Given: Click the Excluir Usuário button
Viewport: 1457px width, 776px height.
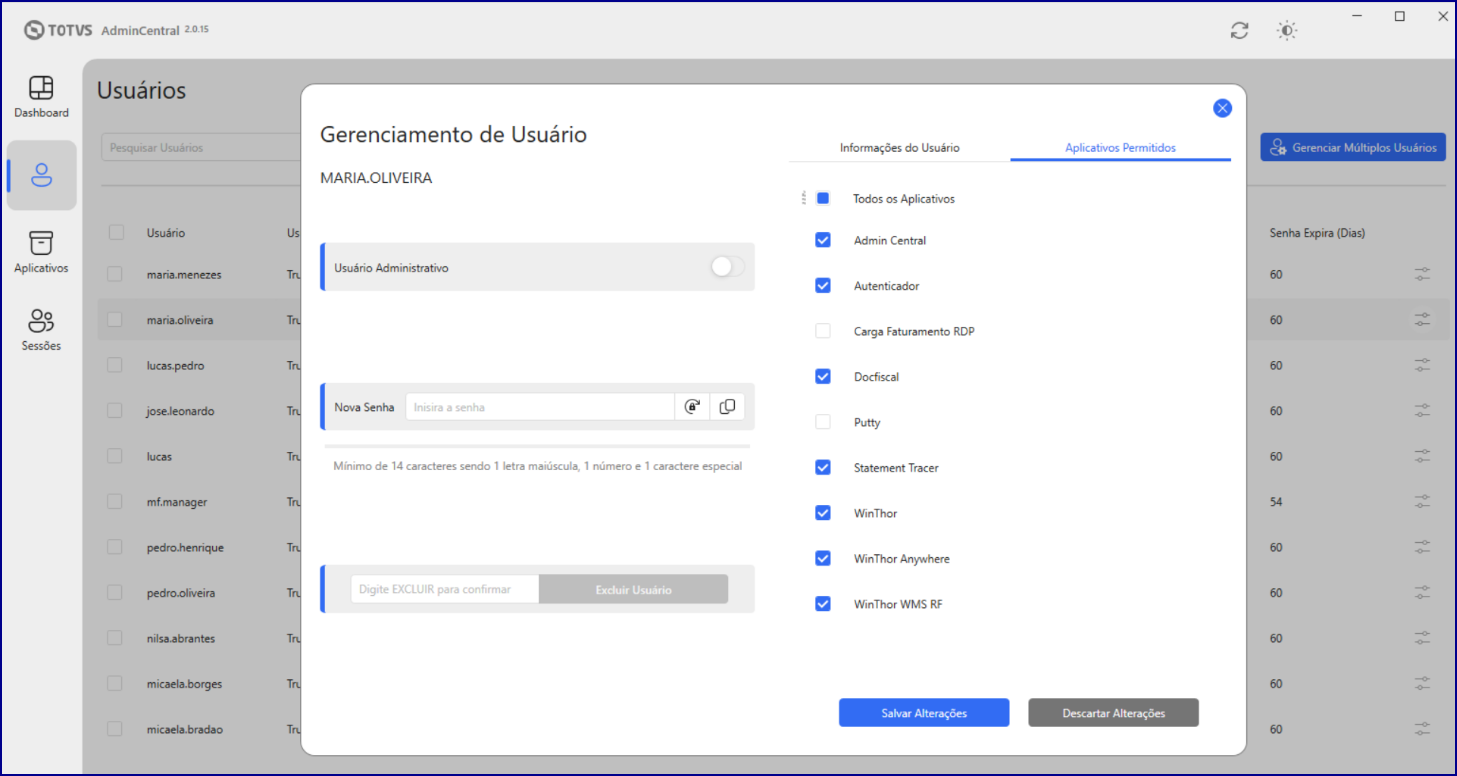Looking at the screenshot, I should 633,589.
